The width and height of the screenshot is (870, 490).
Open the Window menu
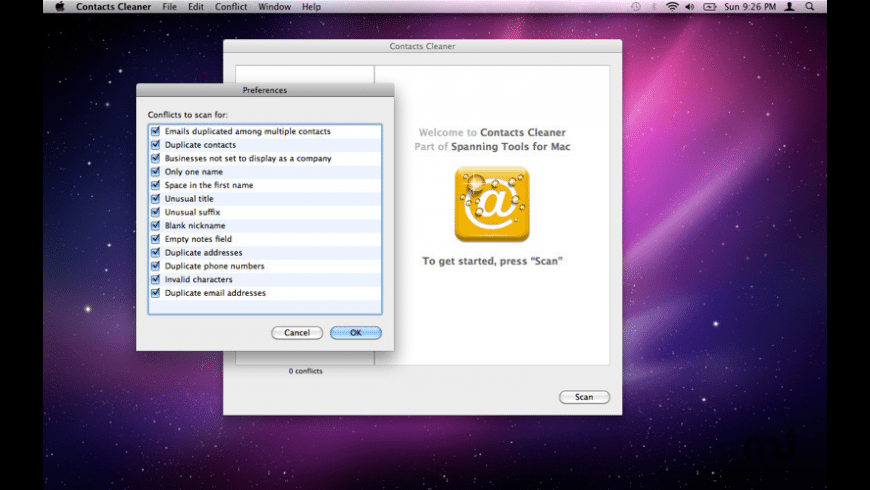coord(274,7)
